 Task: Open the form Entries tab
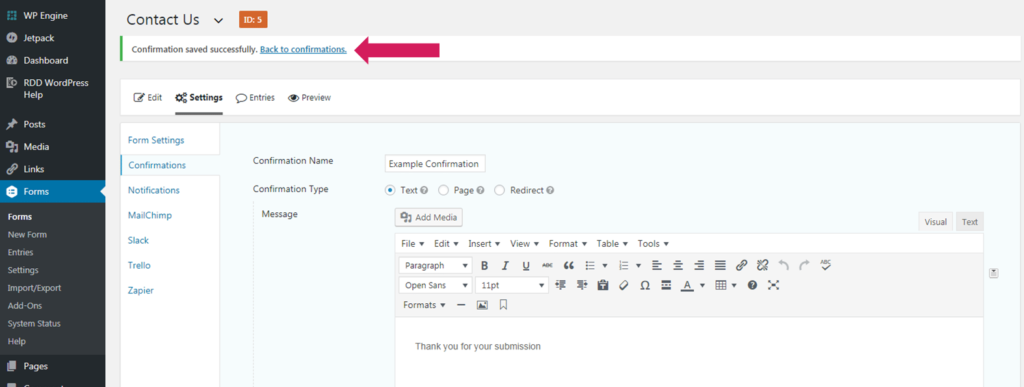pos(255,98)
